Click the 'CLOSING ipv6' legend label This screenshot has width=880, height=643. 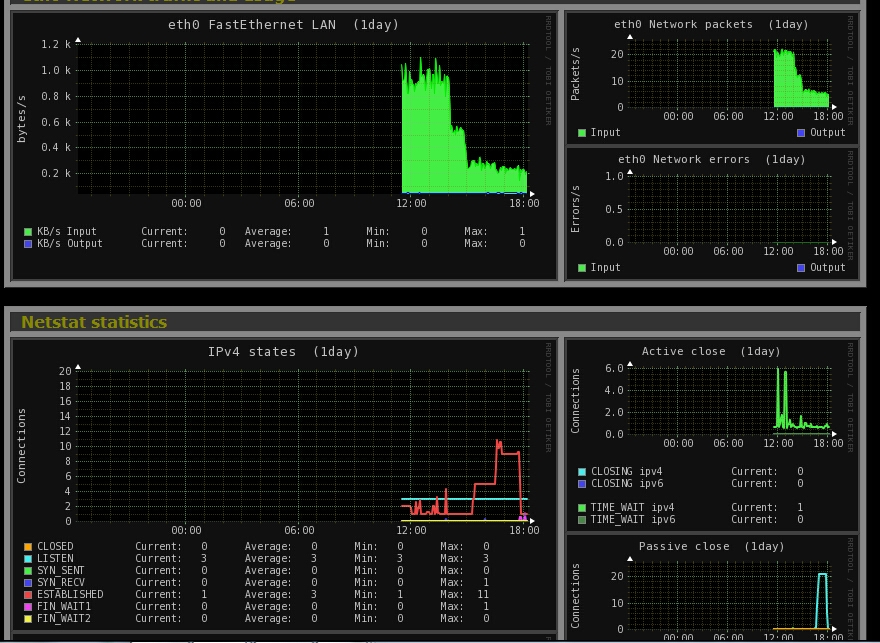point(627,483)
